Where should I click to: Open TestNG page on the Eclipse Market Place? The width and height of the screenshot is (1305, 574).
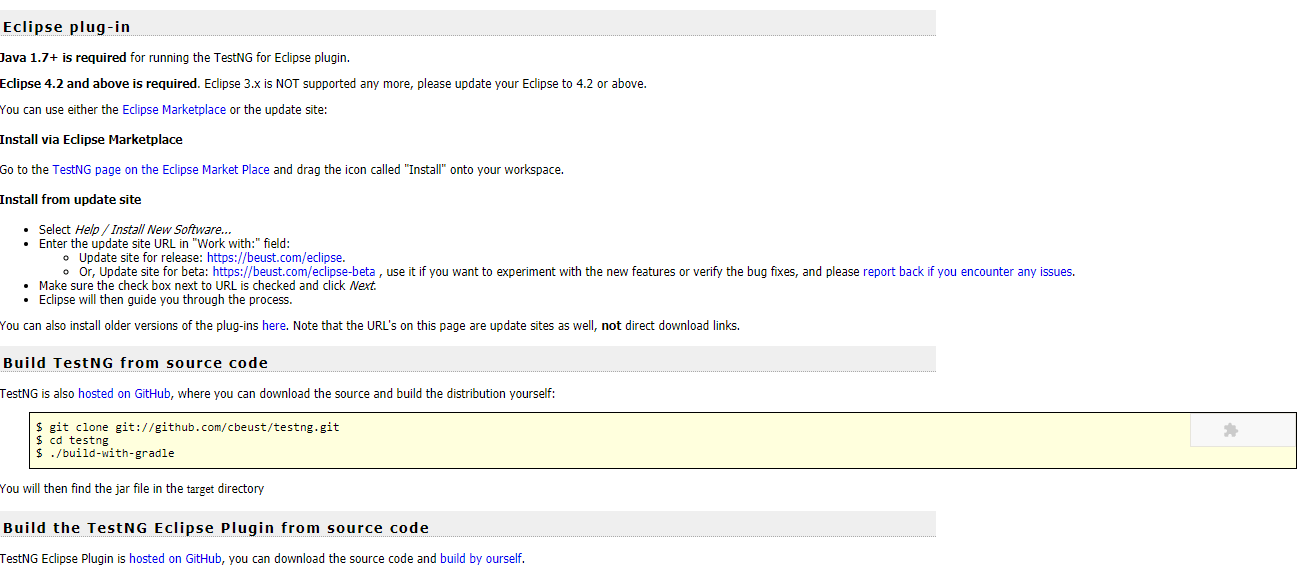click(161, 170)
